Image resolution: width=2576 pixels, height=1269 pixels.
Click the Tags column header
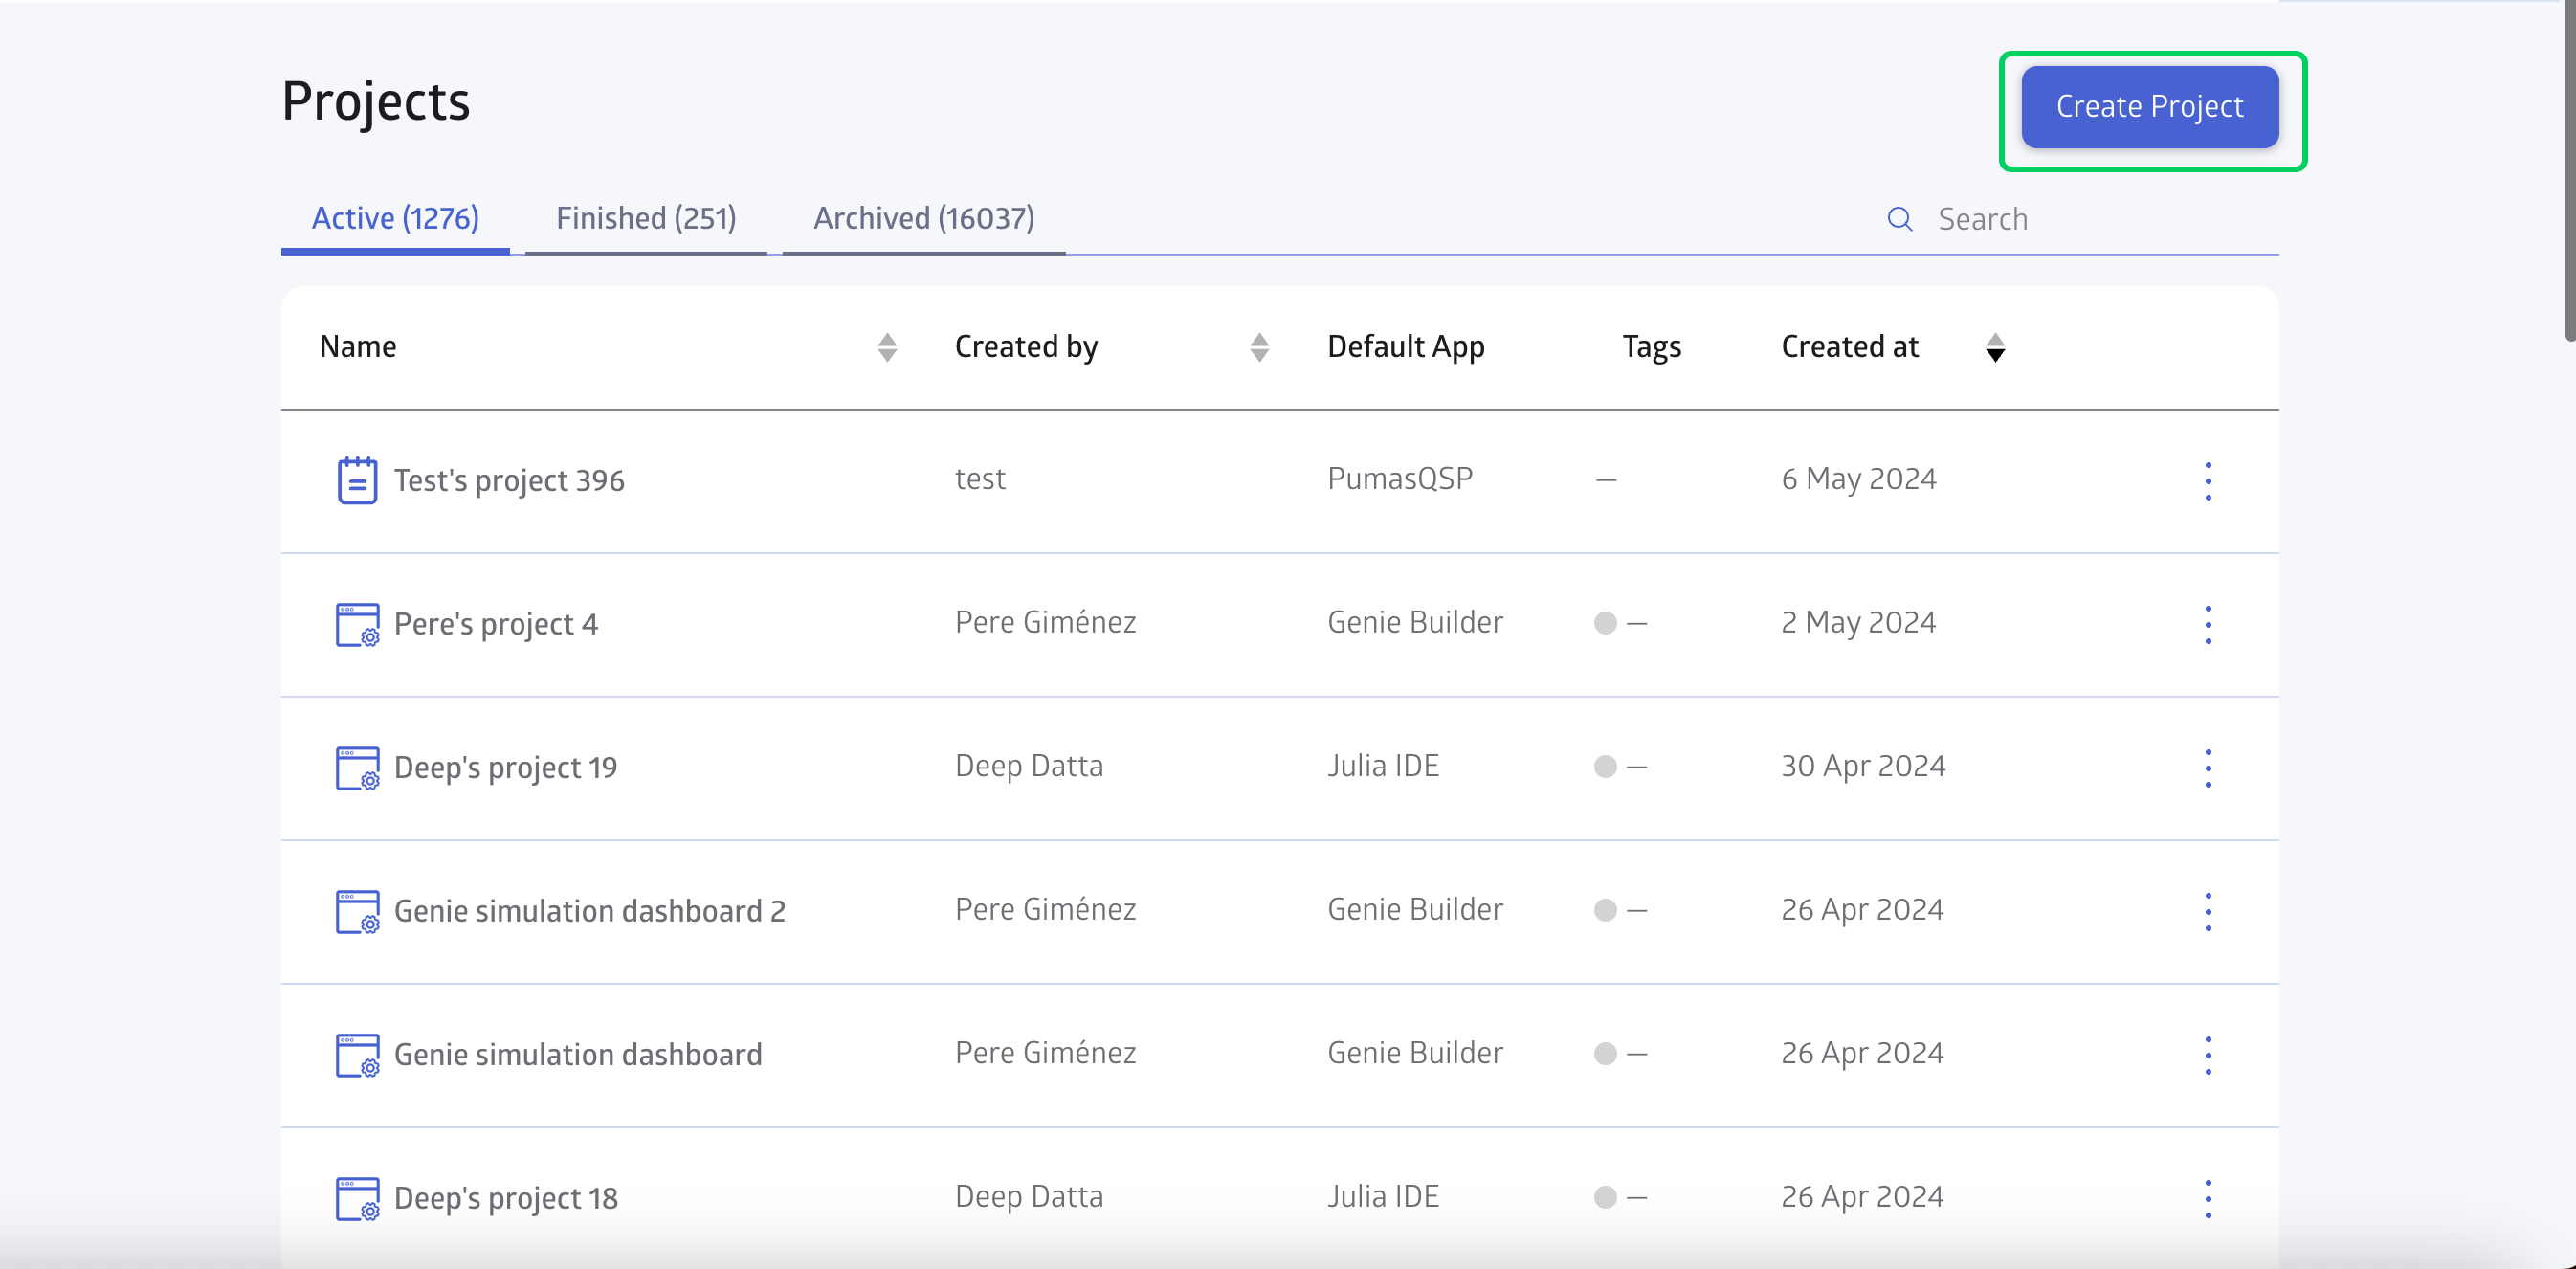(1652, 346)
